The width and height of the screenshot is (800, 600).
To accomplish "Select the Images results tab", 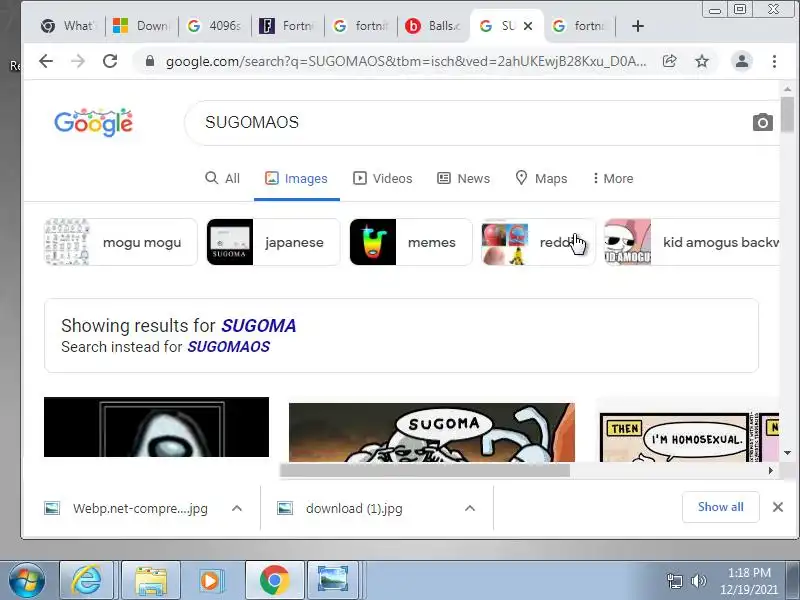I will (296, 178).
